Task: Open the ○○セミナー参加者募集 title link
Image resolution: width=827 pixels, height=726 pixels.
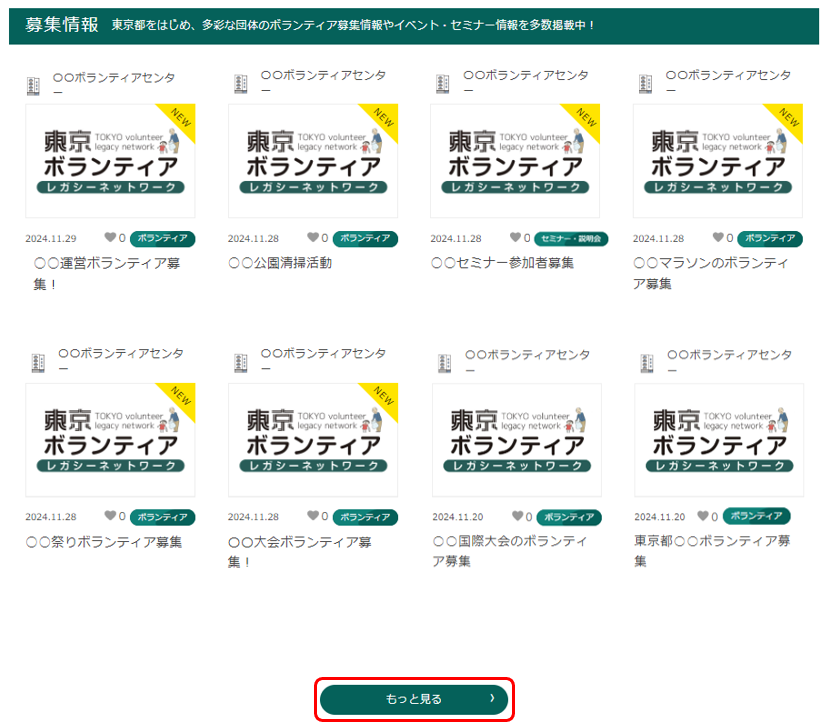Action: 502,263
